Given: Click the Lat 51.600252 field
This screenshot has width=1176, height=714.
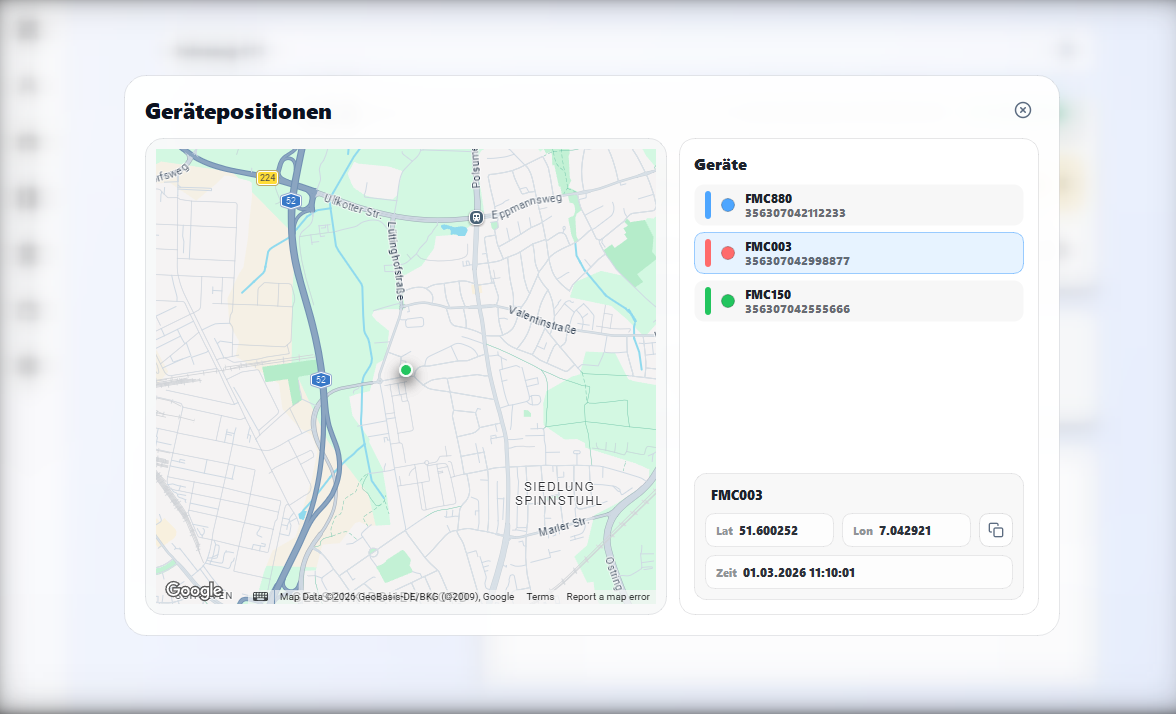Looking at the screenshot, I should (769, 530).
